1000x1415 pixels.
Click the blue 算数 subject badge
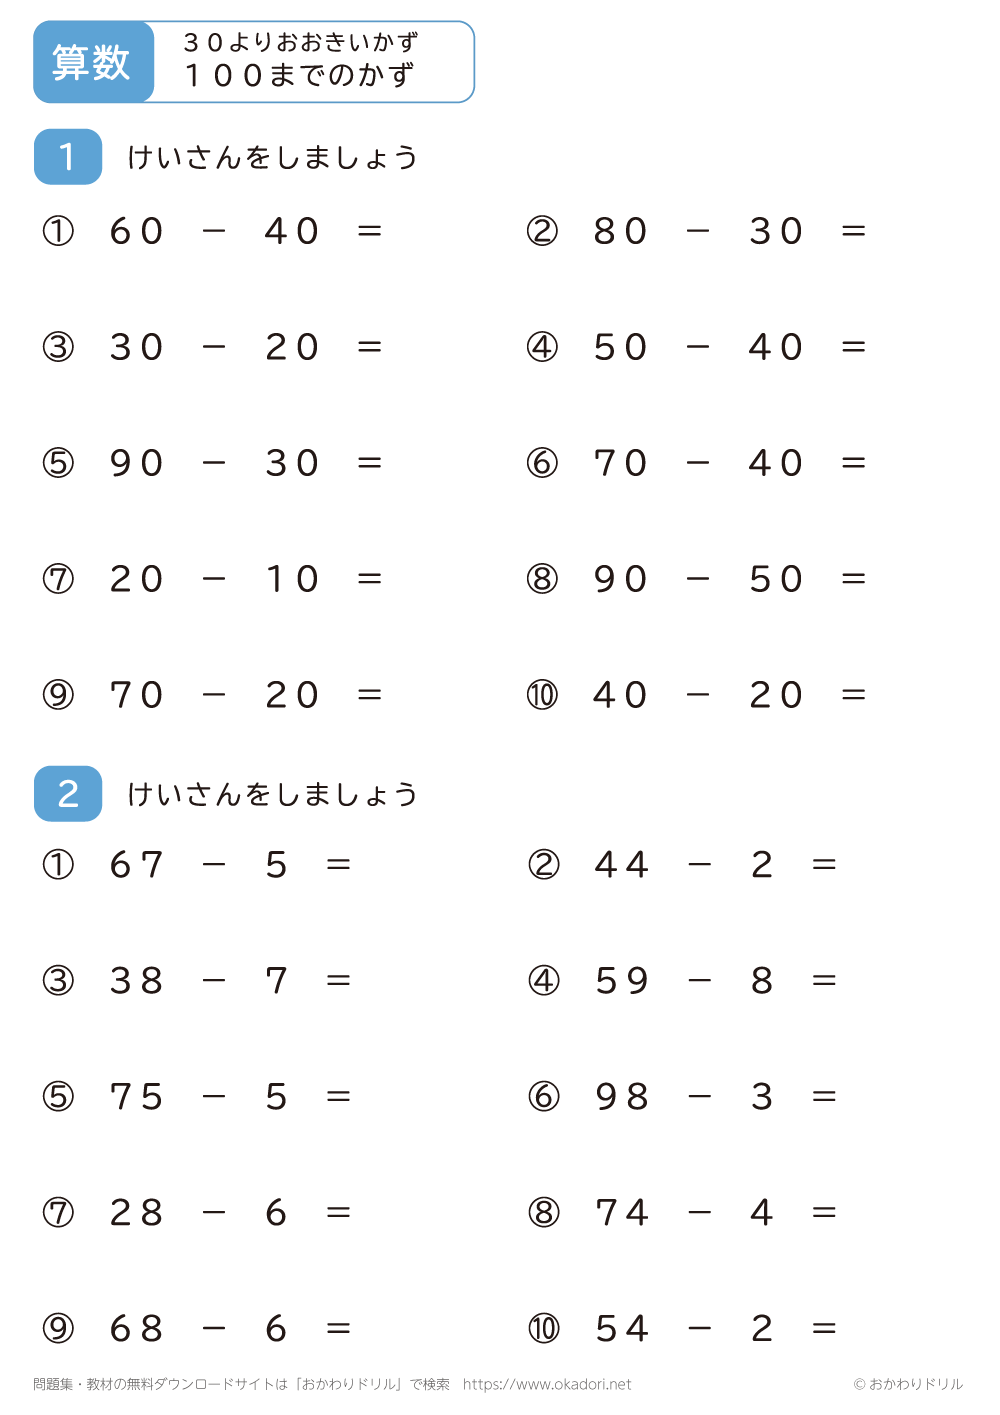(92, 62)
